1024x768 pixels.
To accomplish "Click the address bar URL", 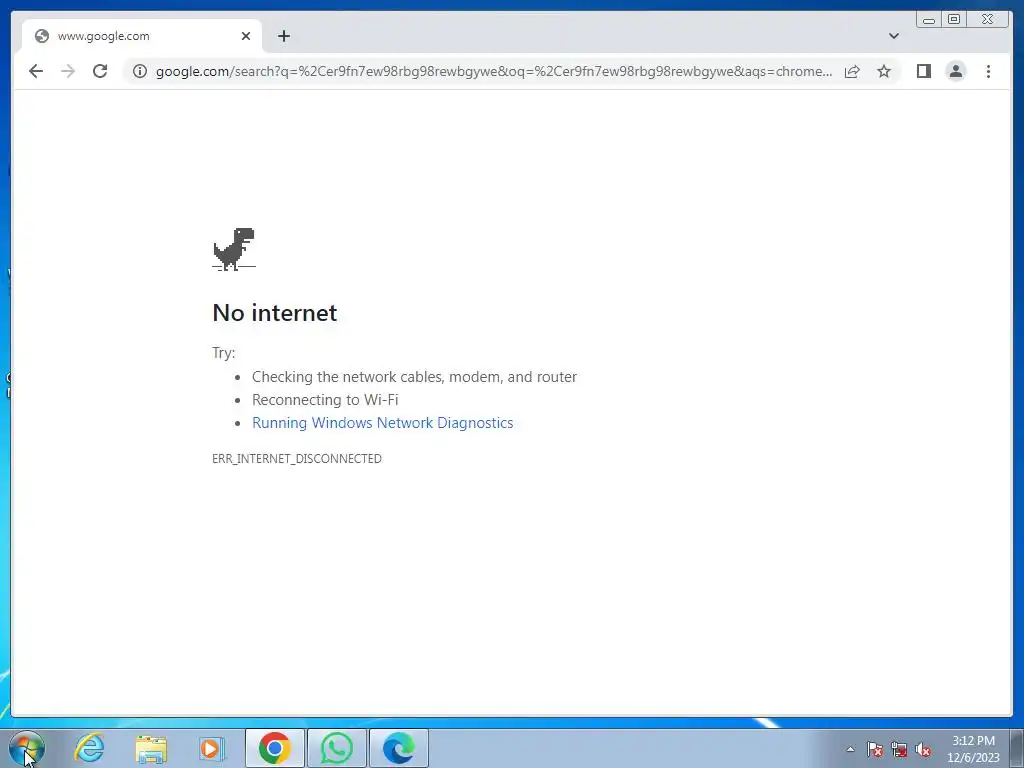I will [494, 71].
